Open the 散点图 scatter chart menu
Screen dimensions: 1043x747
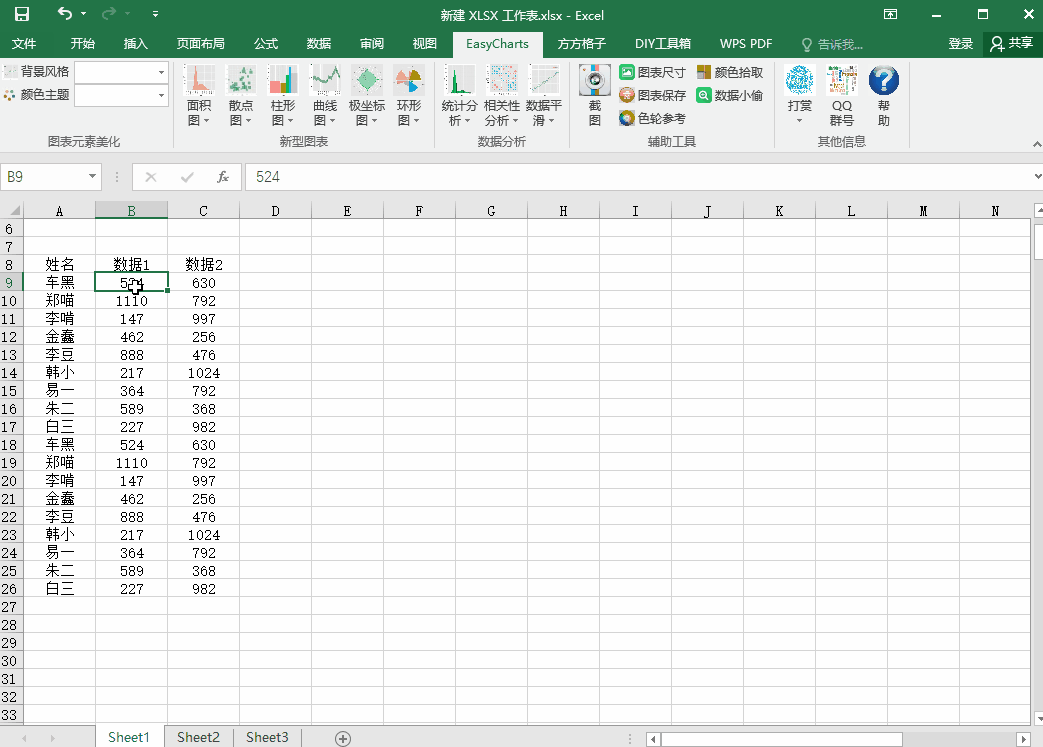(241, 96)
